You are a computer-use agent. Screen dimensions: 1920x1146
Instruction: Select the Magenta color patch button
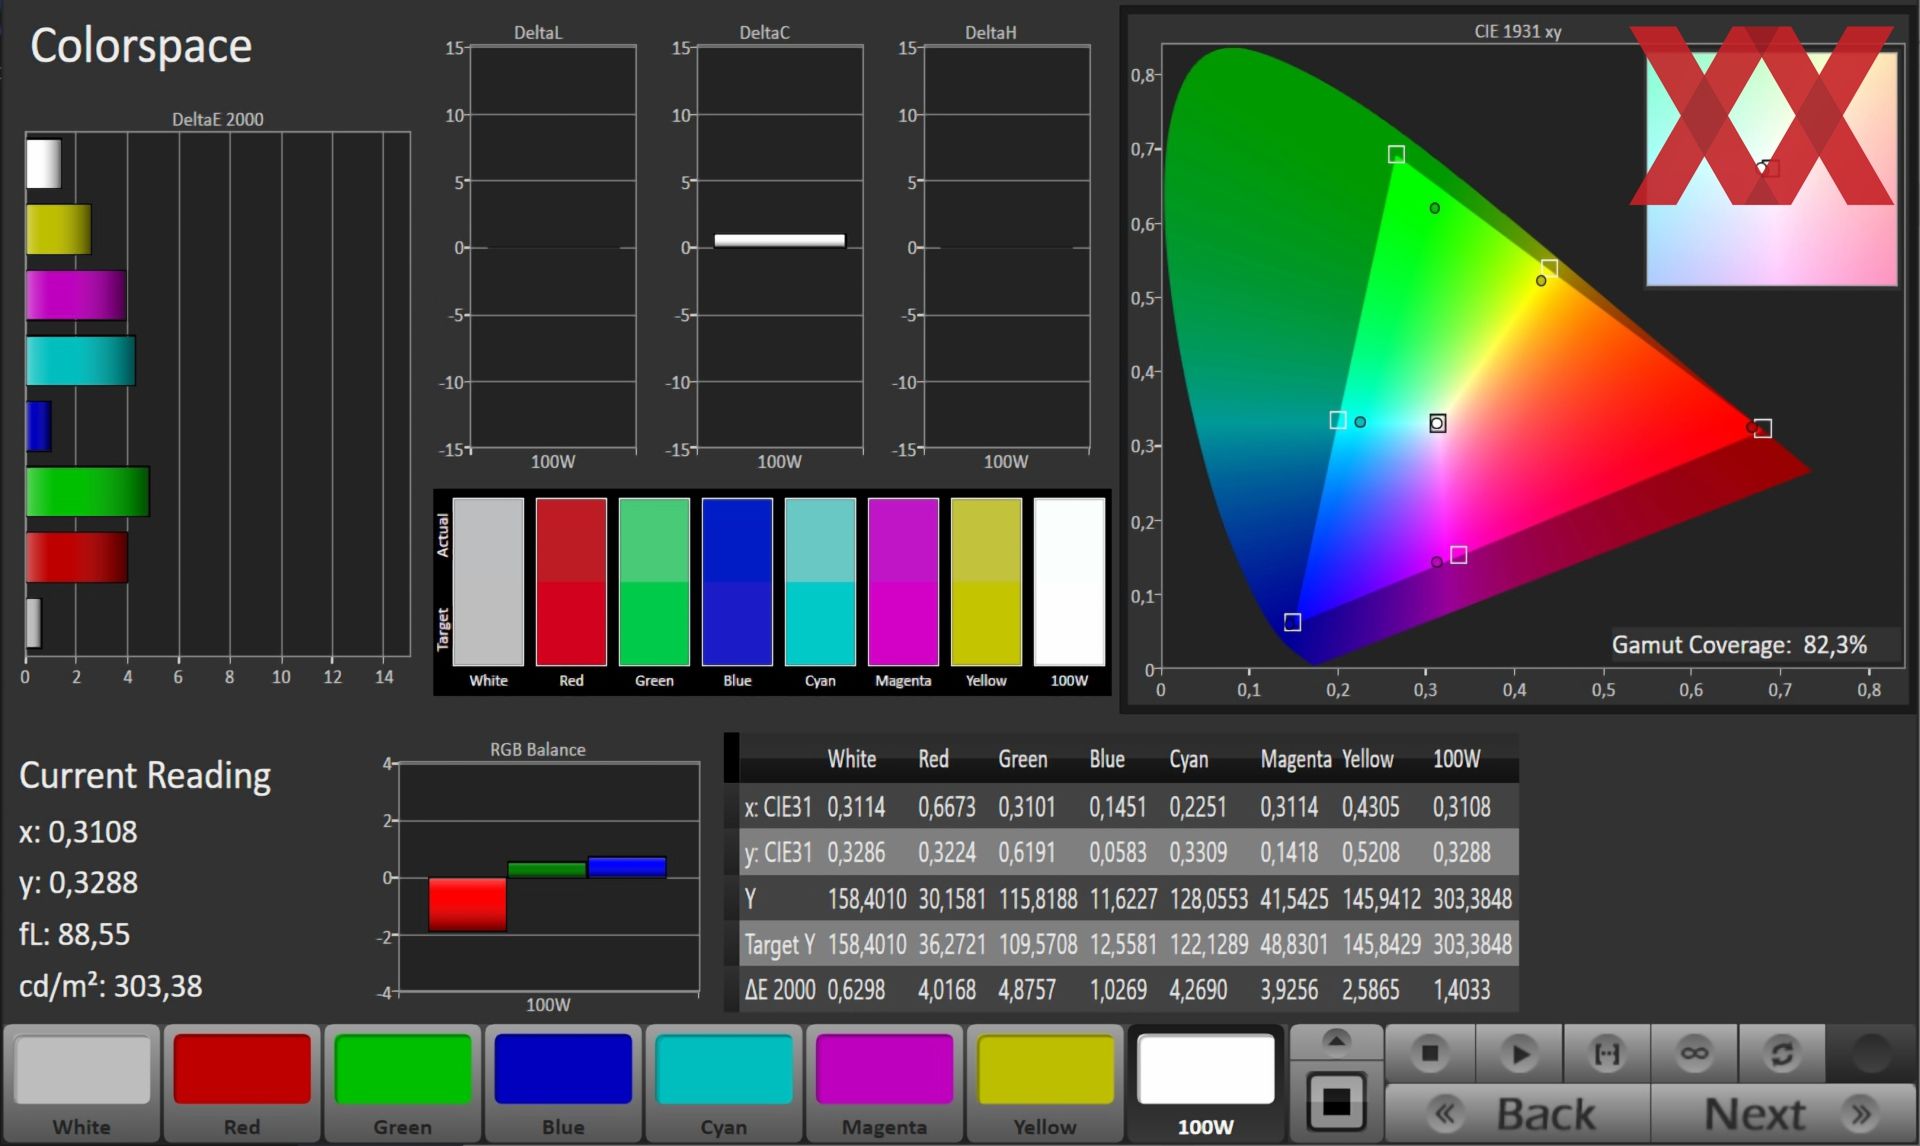point(884,1084)
